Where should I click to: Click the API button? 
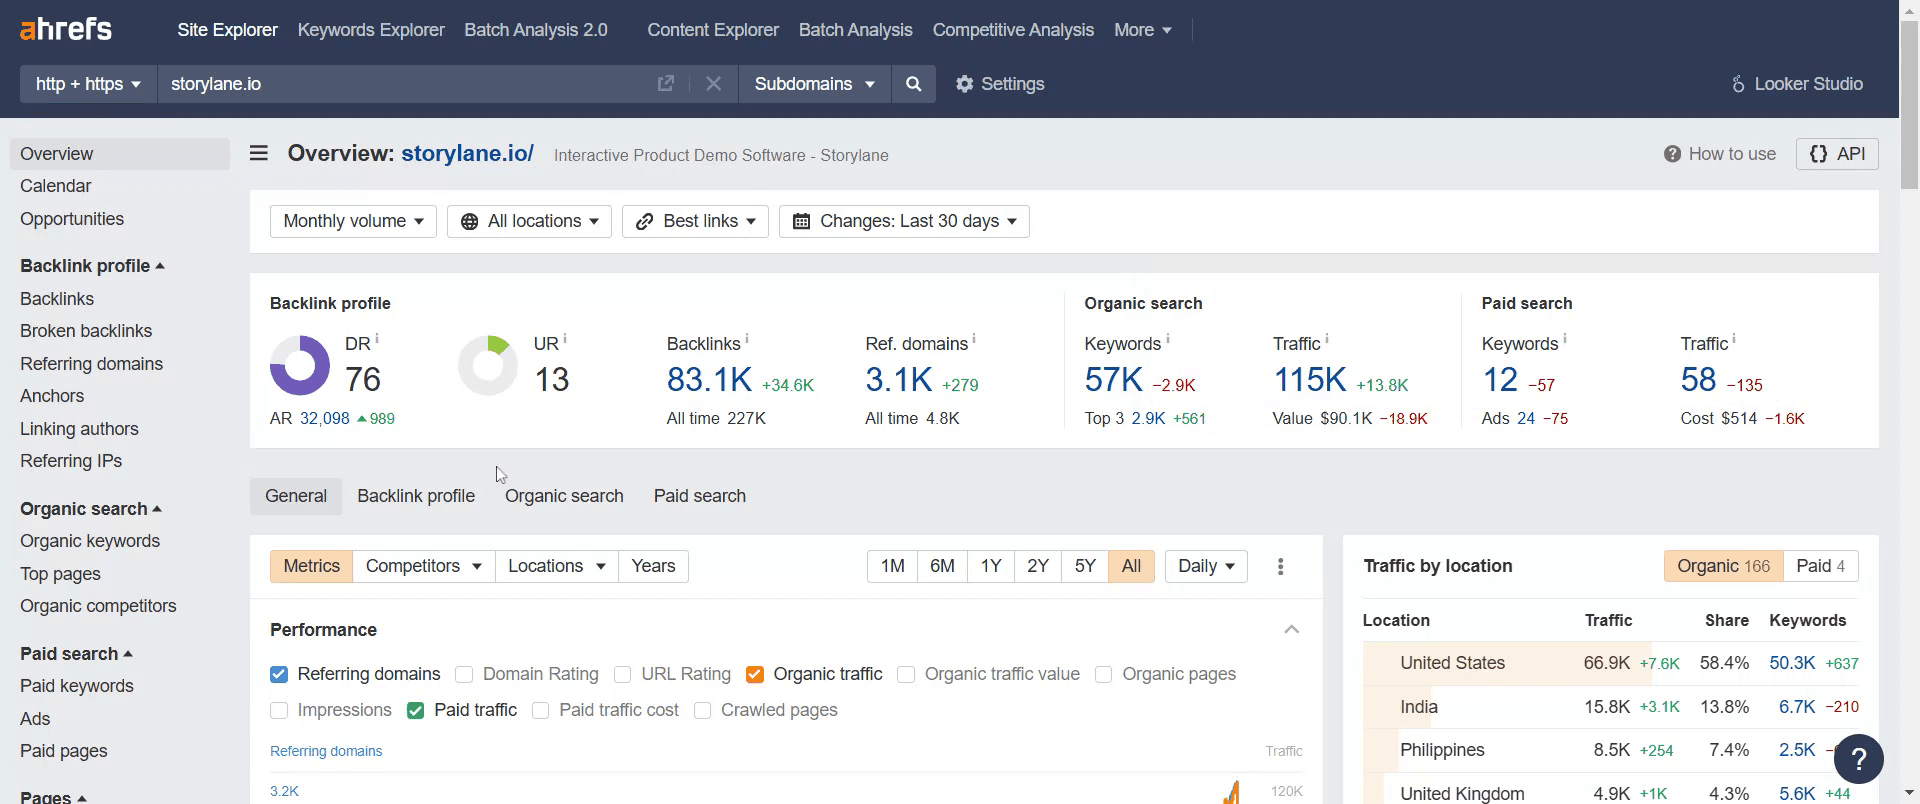click(x=1837, y=154)
